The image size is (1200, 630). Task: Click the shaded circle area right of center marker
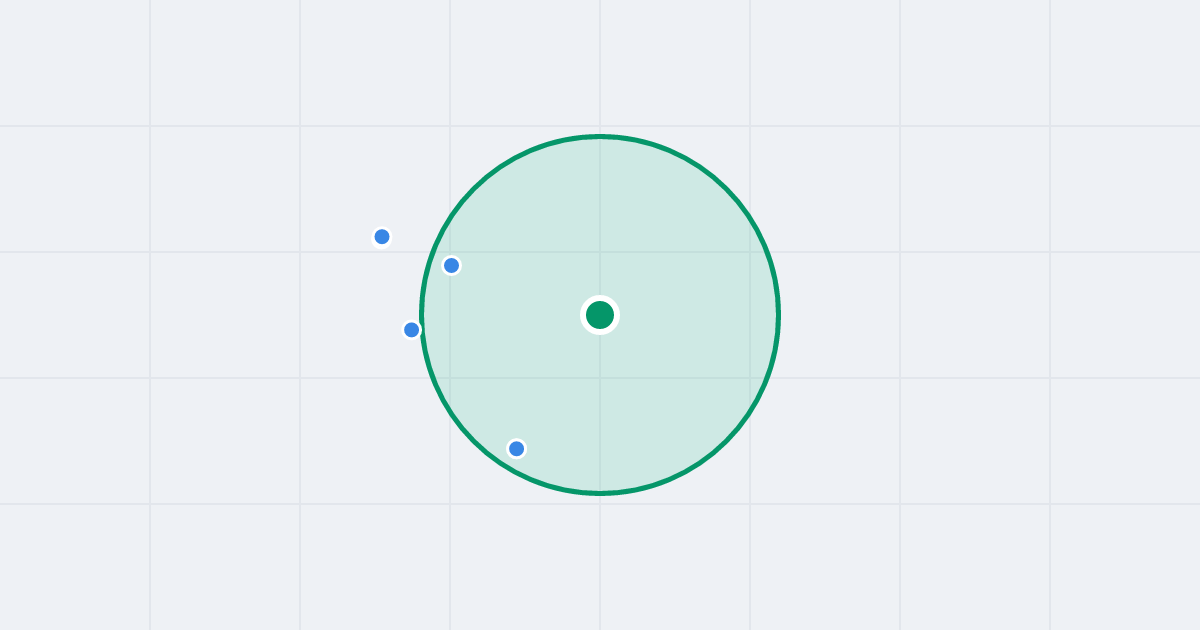tap(690, 315)
